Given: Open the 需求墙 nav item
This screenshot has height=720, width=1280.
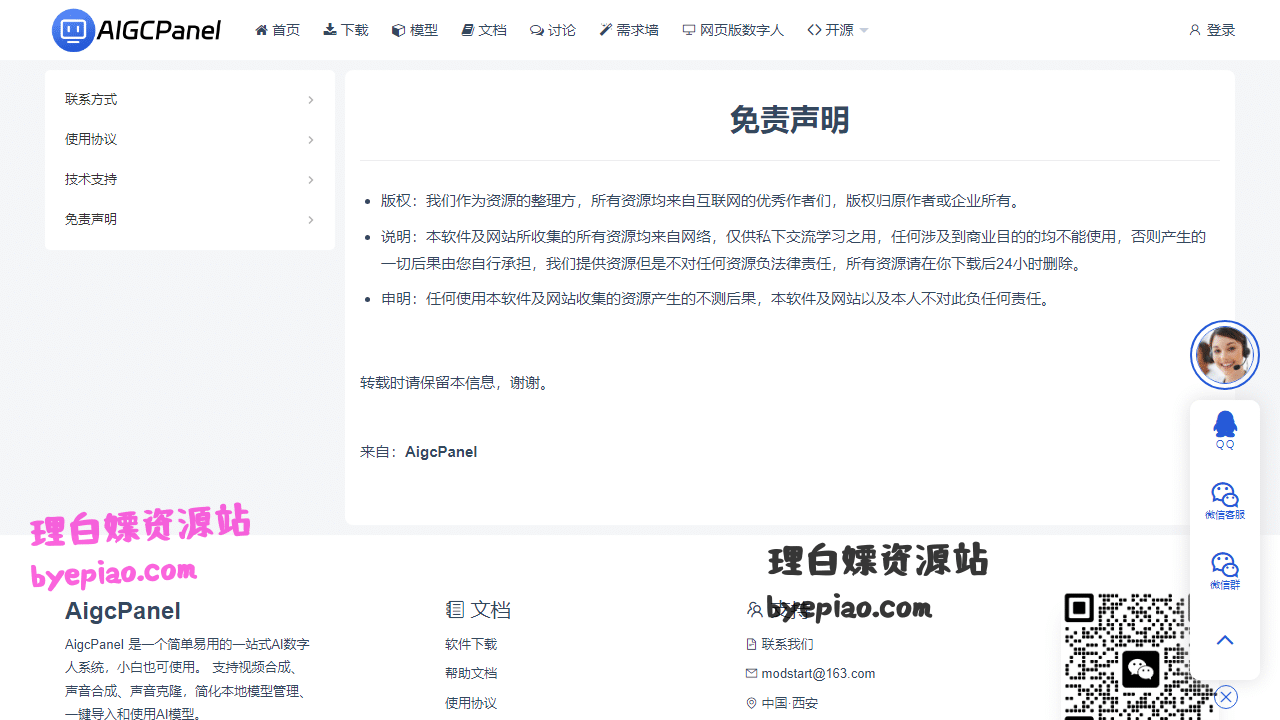Looking at the screenshot, I should 629,30.
